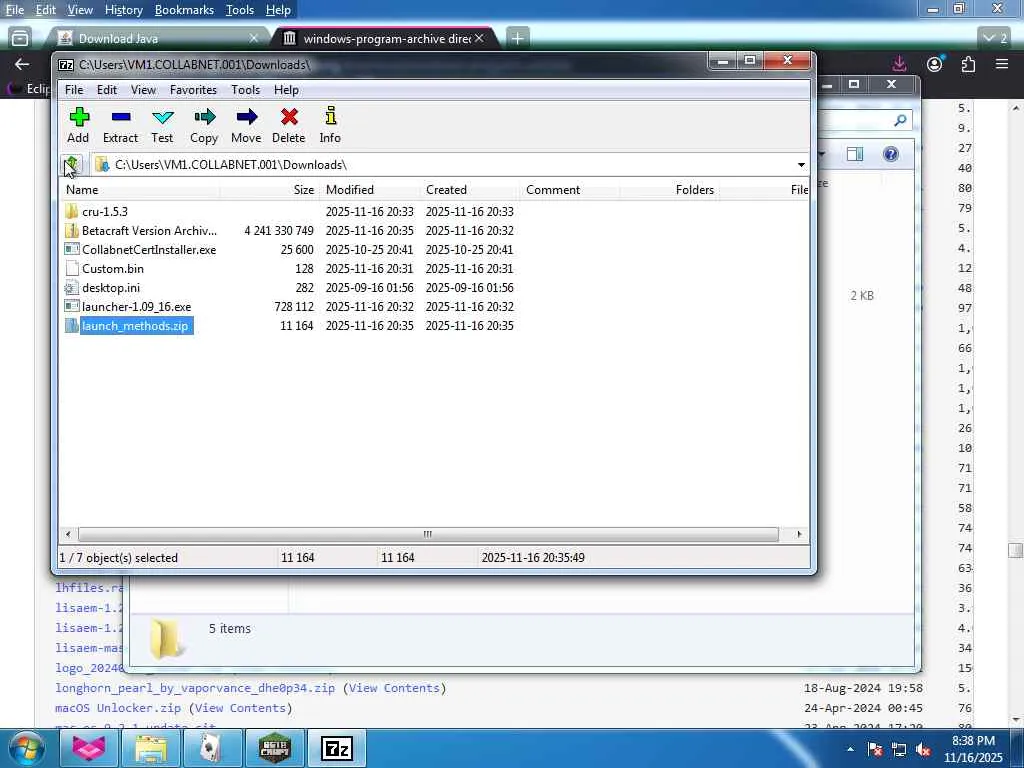Open the 7-Zip Favorites menu
Image resolution: width=1024 pixels, height=768 pixels.
click(x=193, y=89)
